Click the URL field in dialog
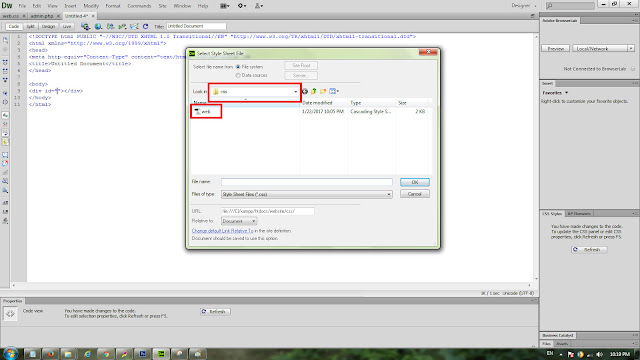This screenshot has height=360, width=640. (268, 211)
